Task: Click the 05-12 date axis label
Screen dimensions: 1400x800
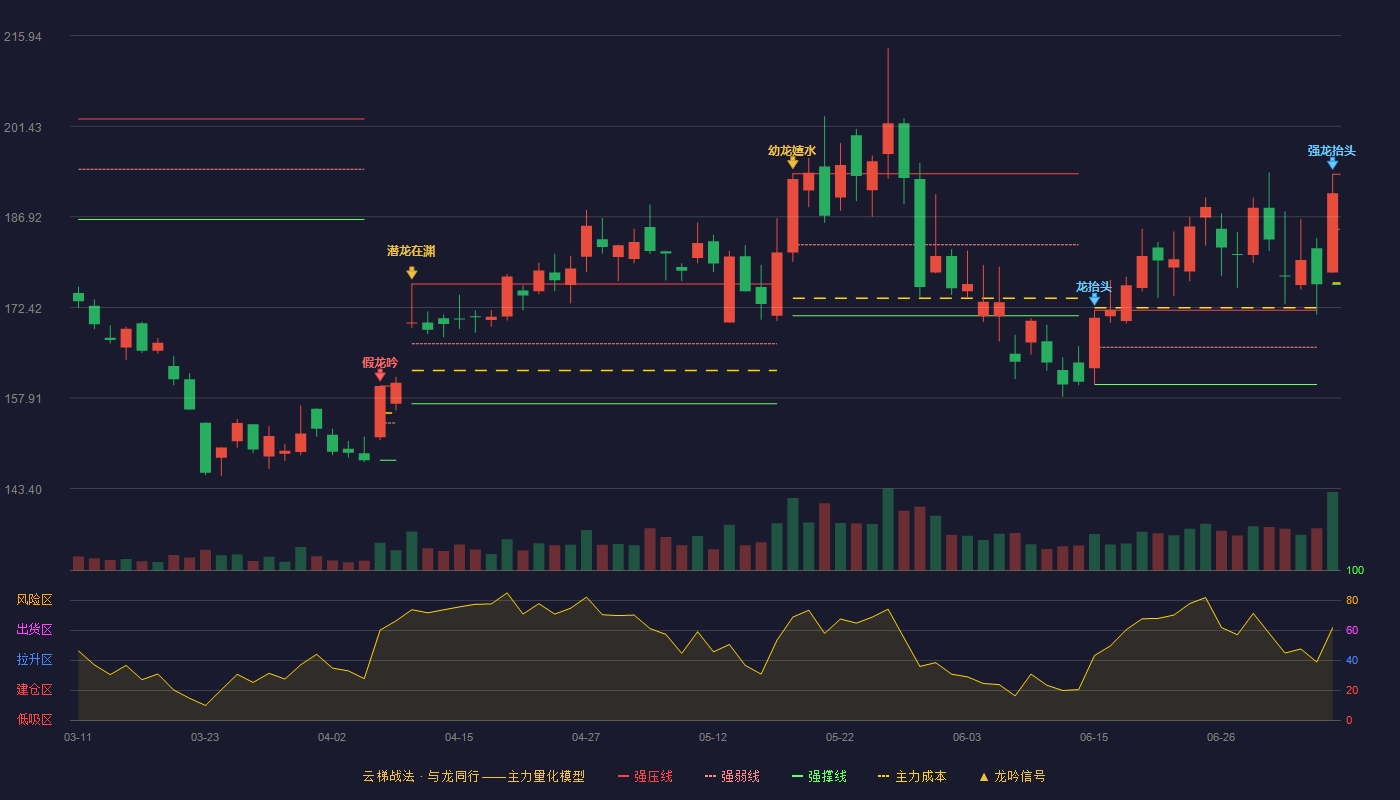Action: point(713,737)
